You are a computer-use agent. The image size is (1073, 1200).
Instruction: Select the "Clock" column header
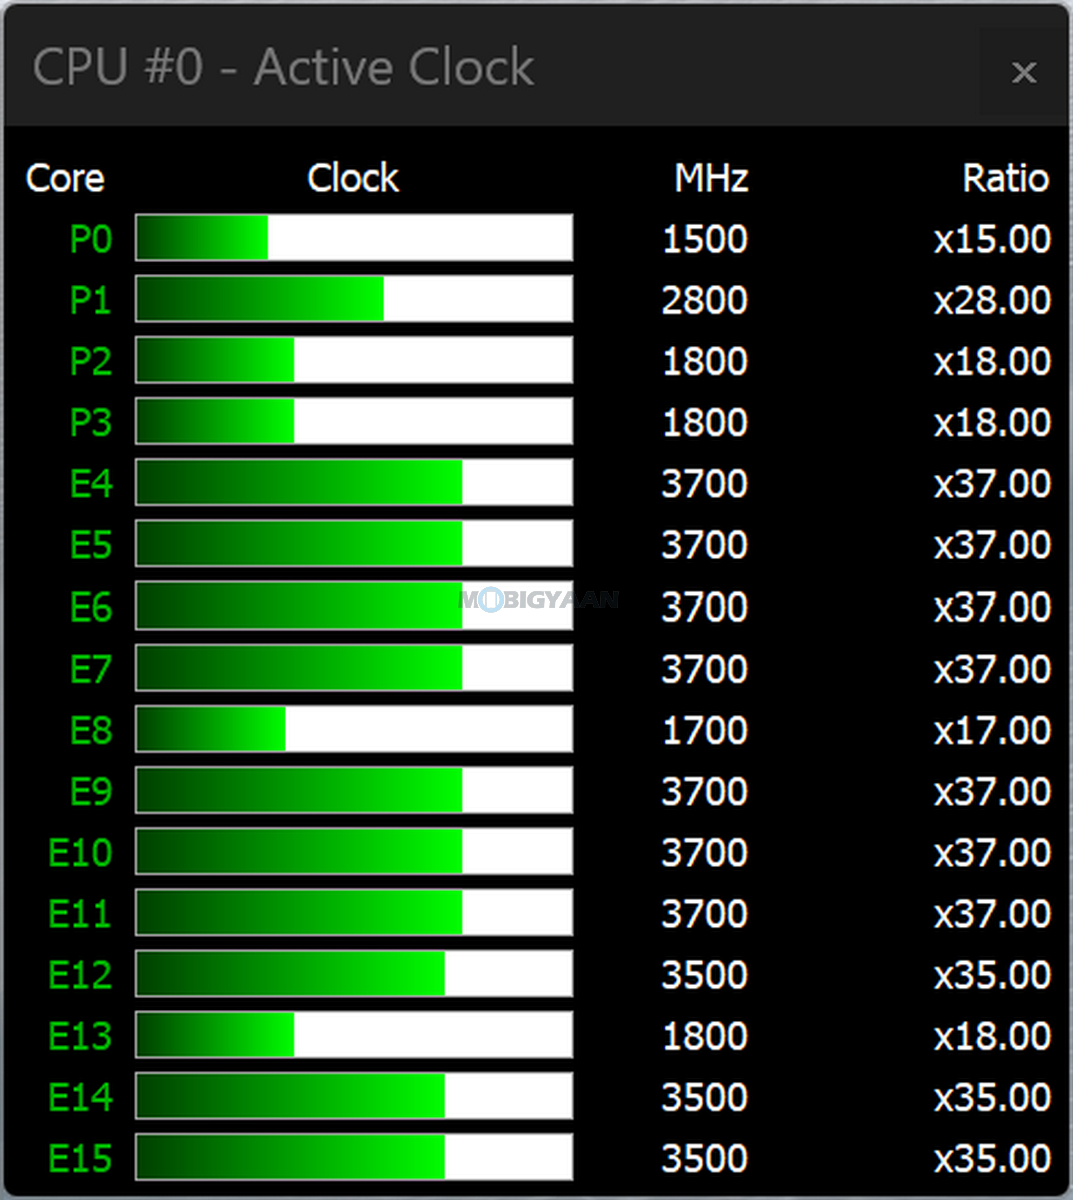(x=353, y=178)
